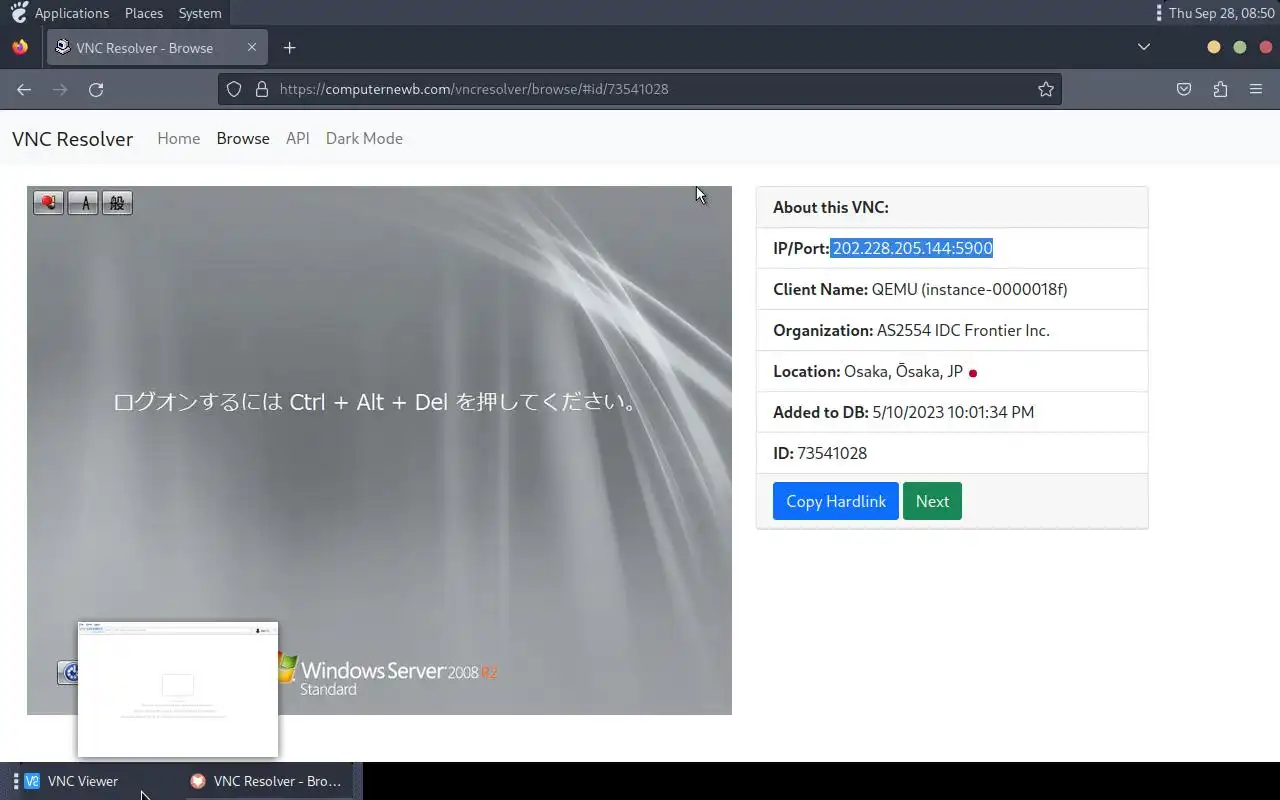This screenshot has width=1280, height=800.
Task: Click the top panel dots next to the clock
Action: (x=1159, y=13)
